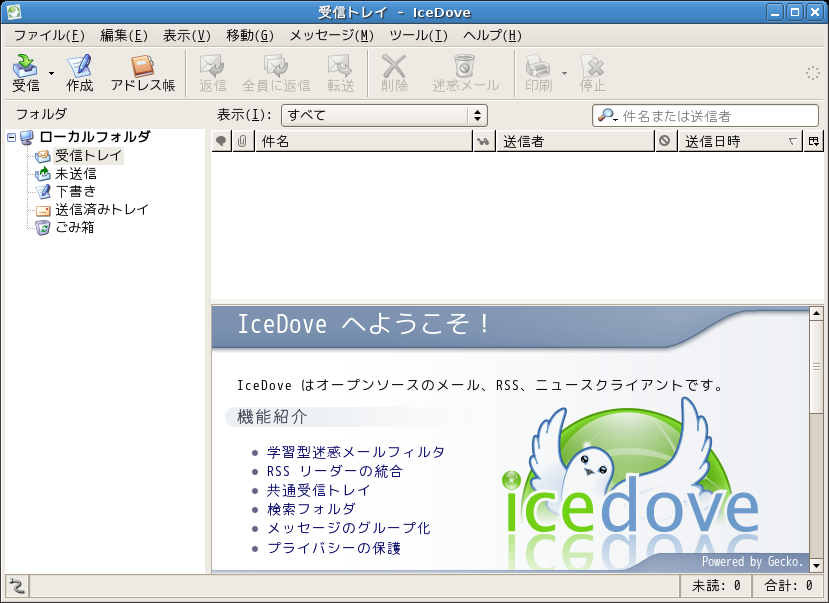Open the 表示 view filter combo box すべて
Screen dimensions: 829x603
pos(384,115)
